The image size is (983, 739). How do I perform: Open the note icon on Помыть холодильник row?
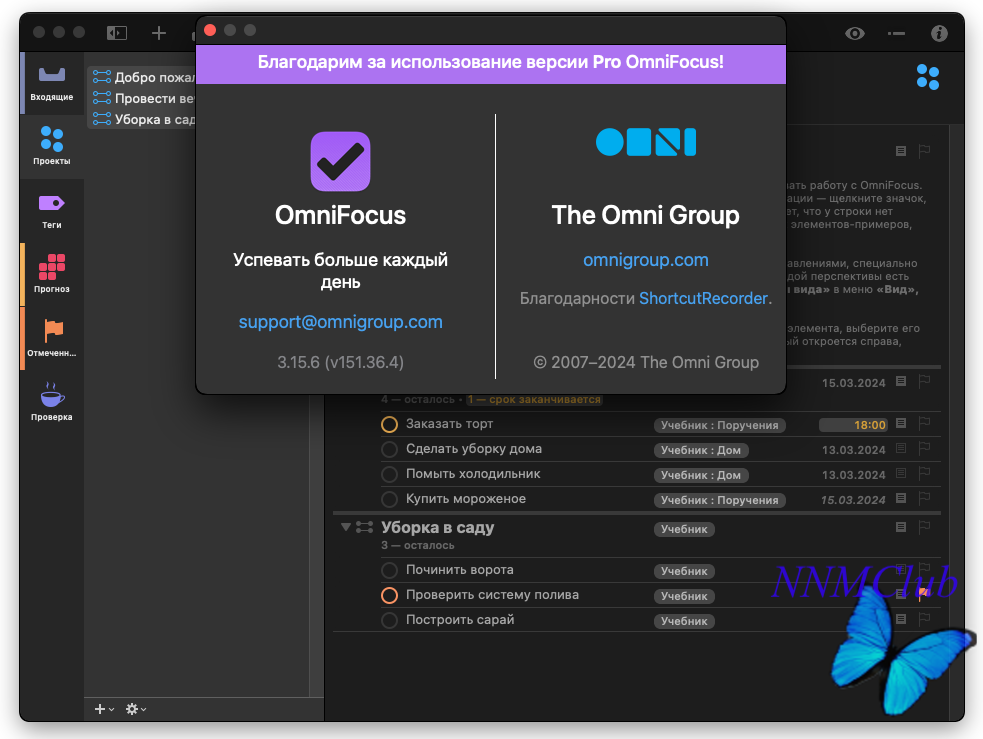pos(901,473)
